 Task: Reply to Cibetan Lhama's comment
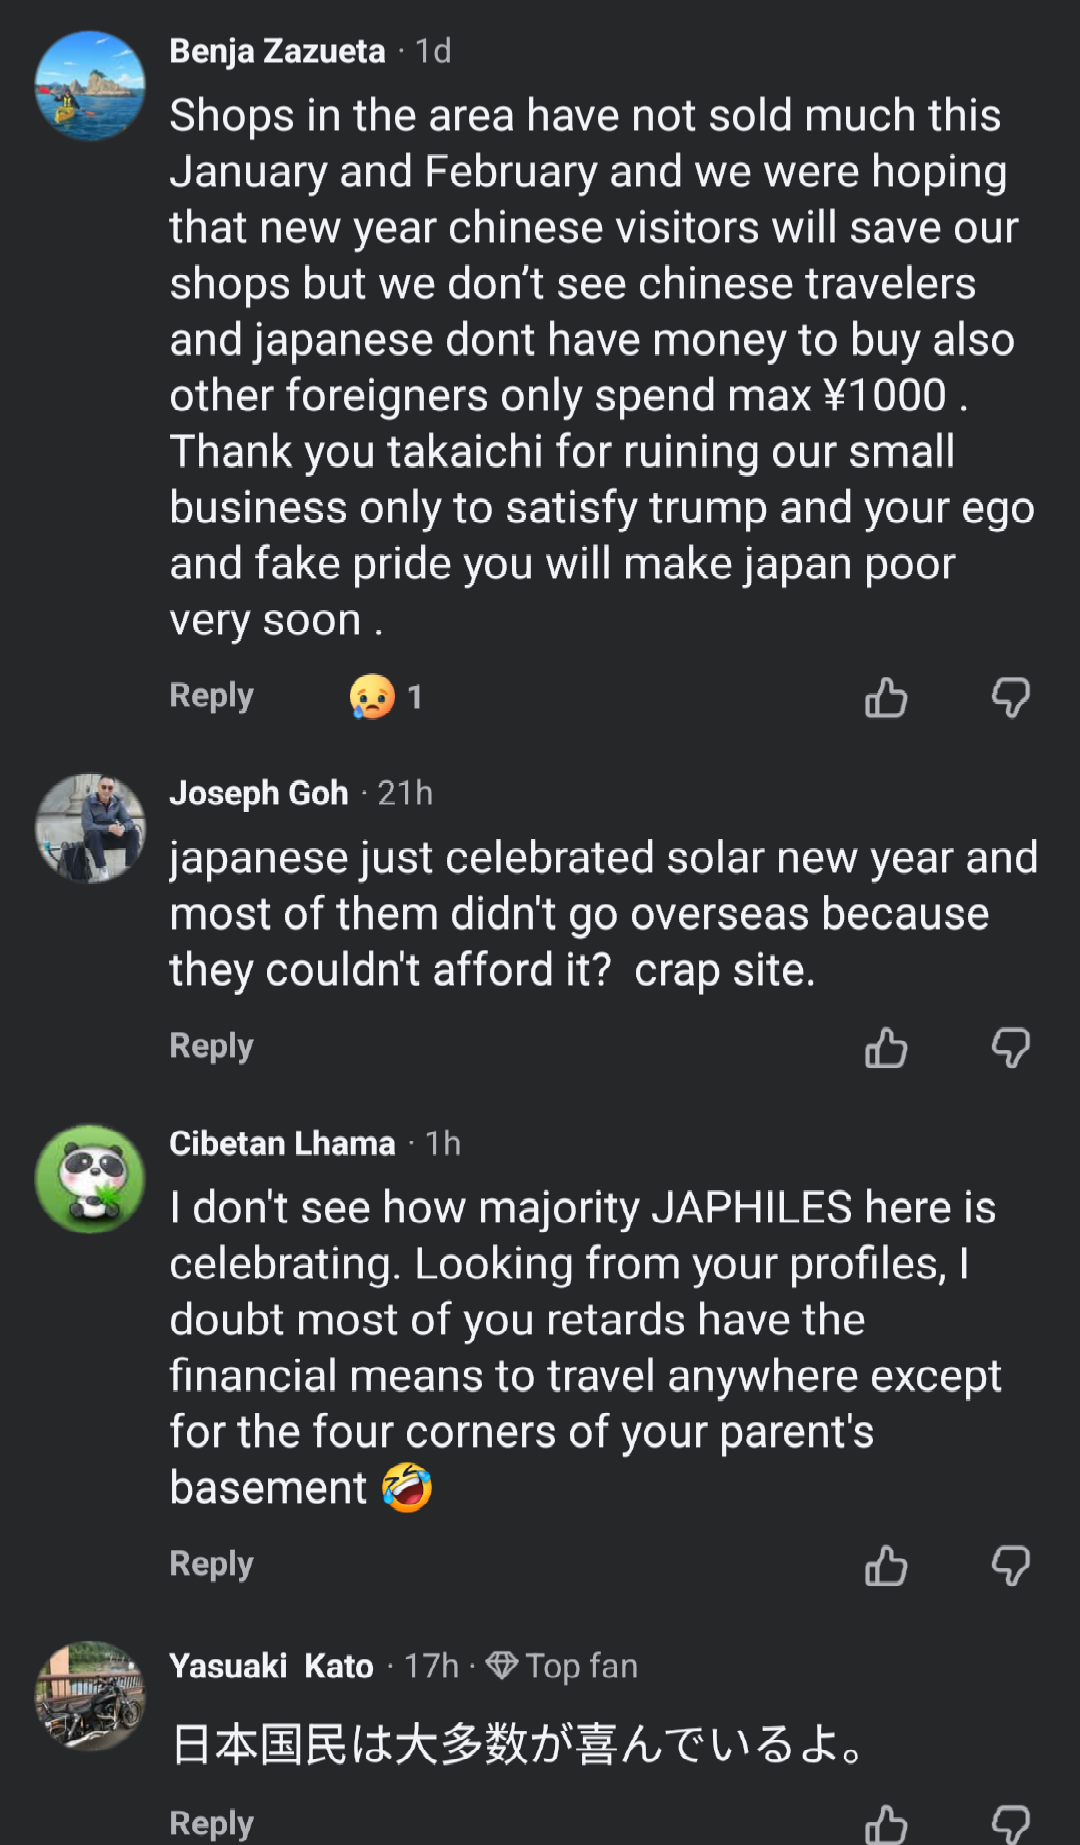click(210, 1564)
